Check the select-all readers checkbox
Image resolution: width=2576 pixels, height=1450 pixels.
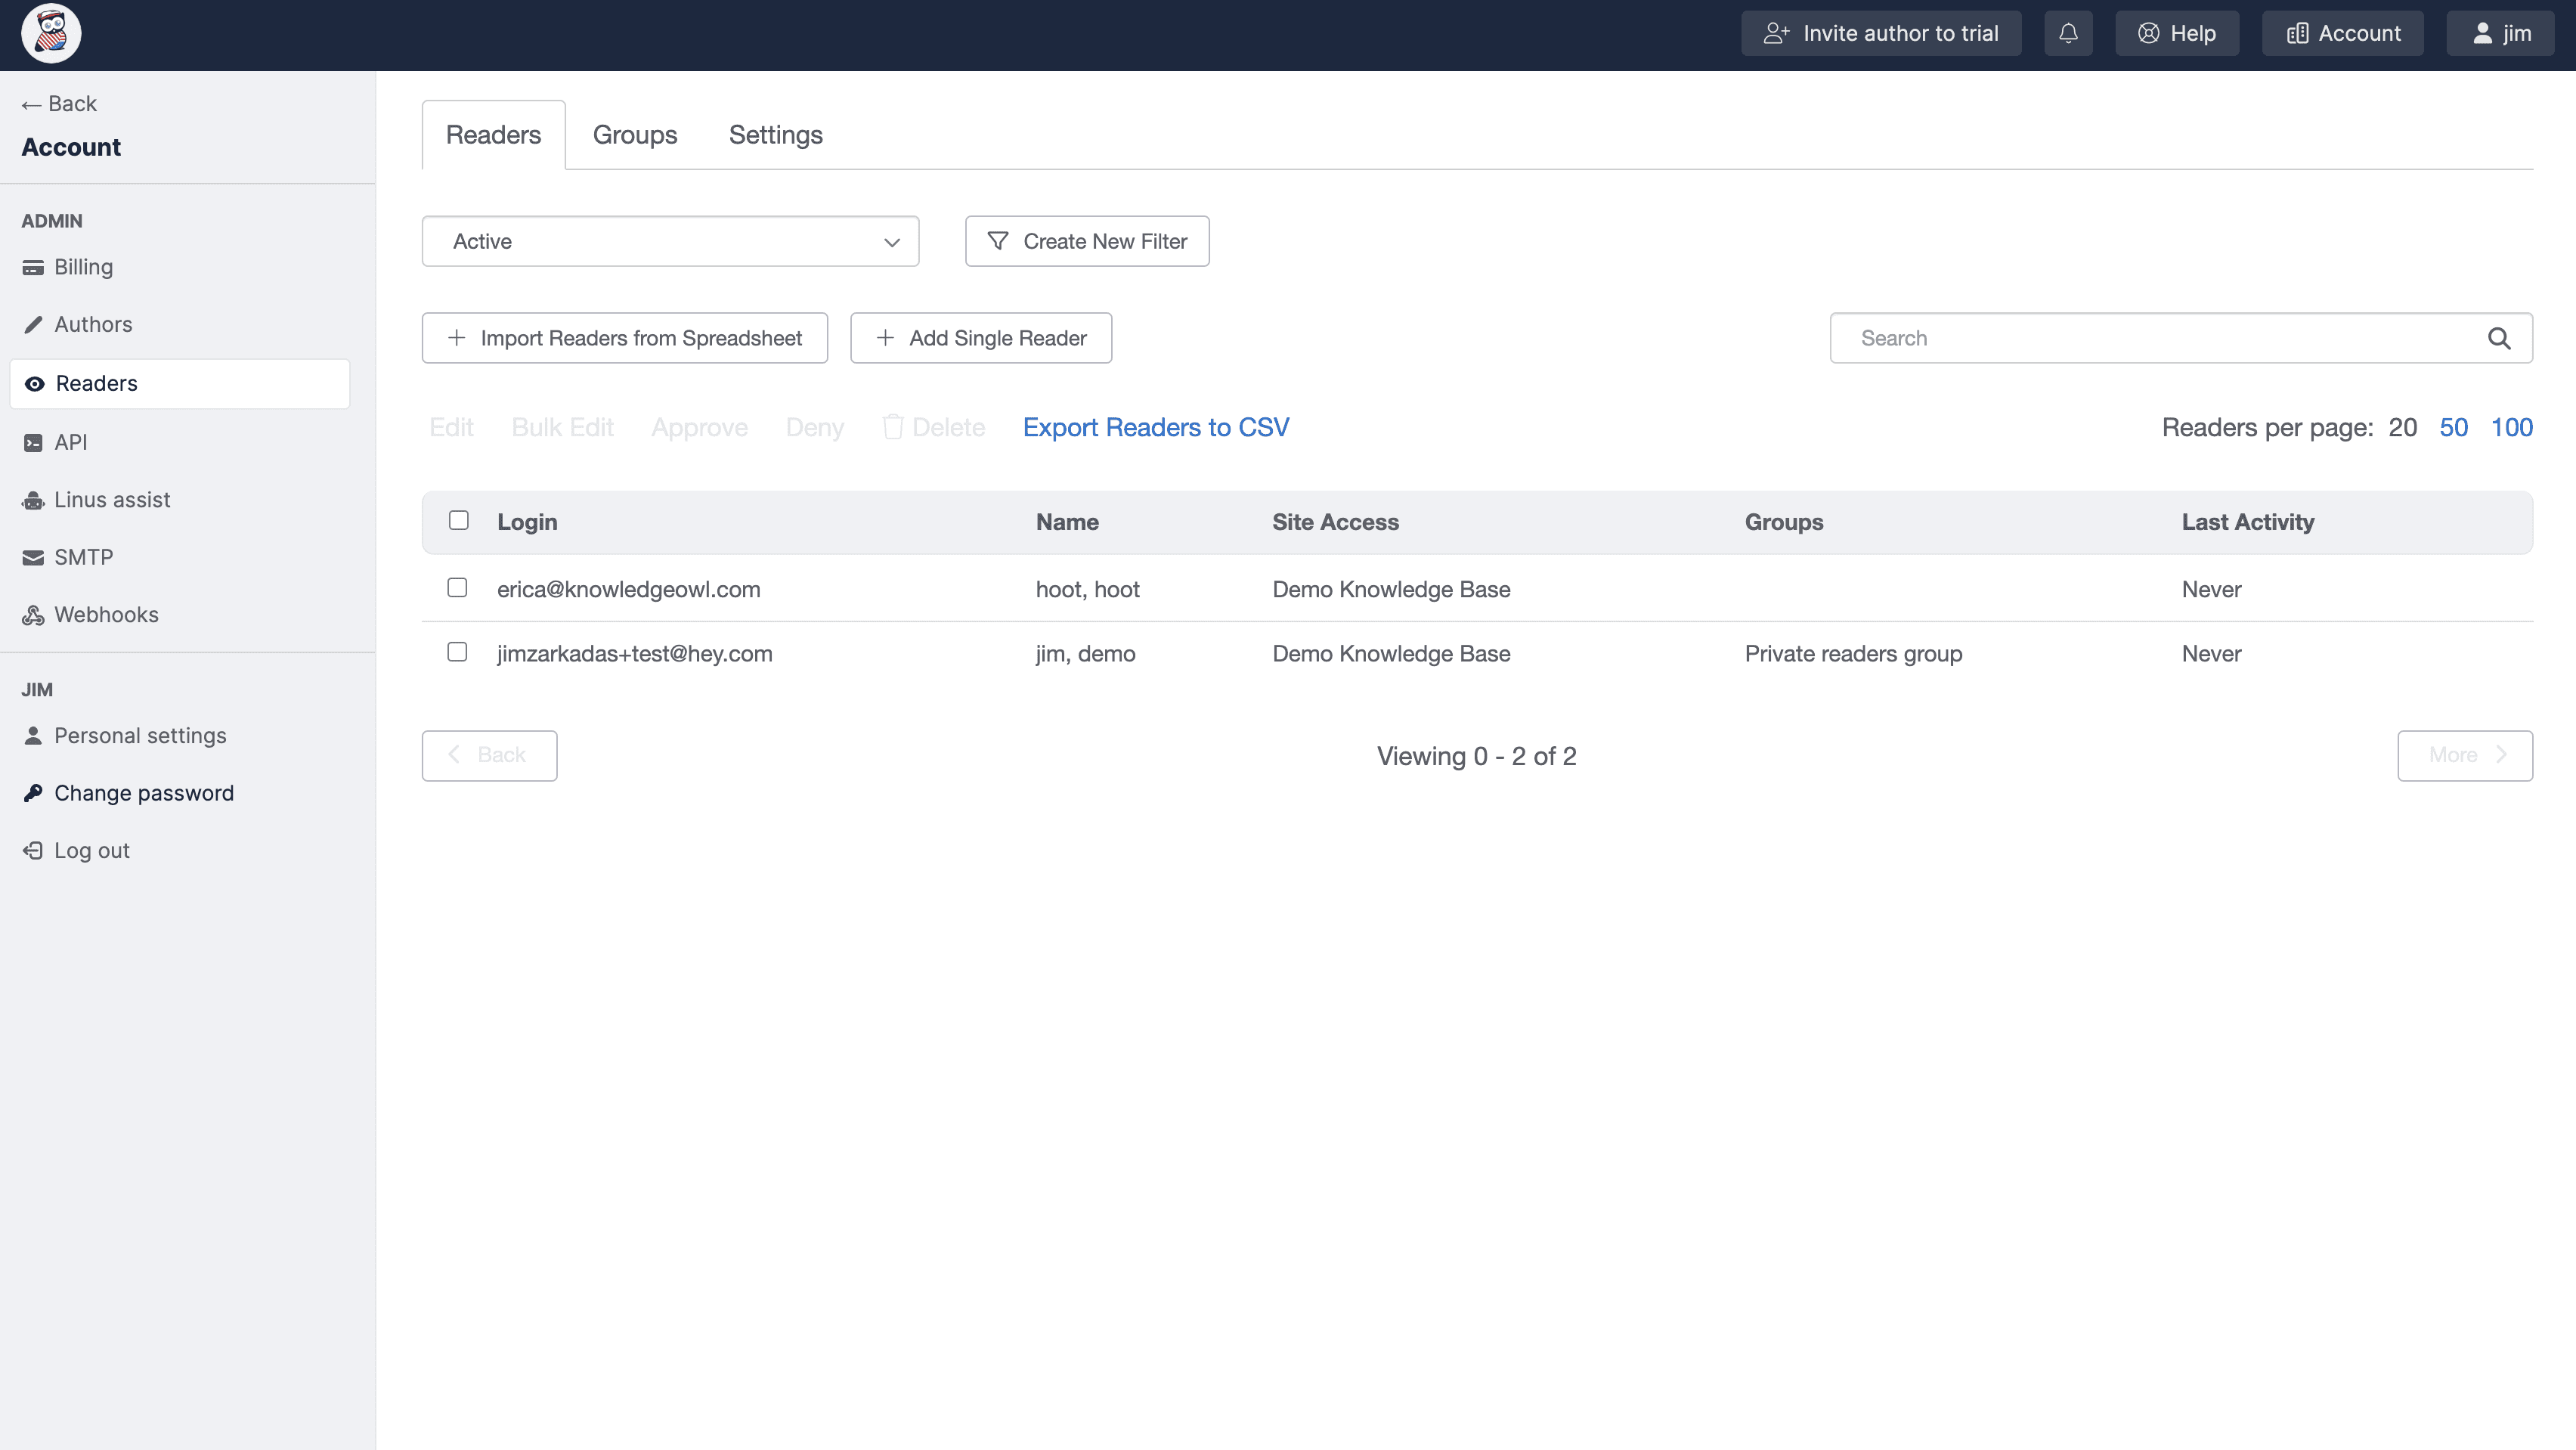click(458, 520)
